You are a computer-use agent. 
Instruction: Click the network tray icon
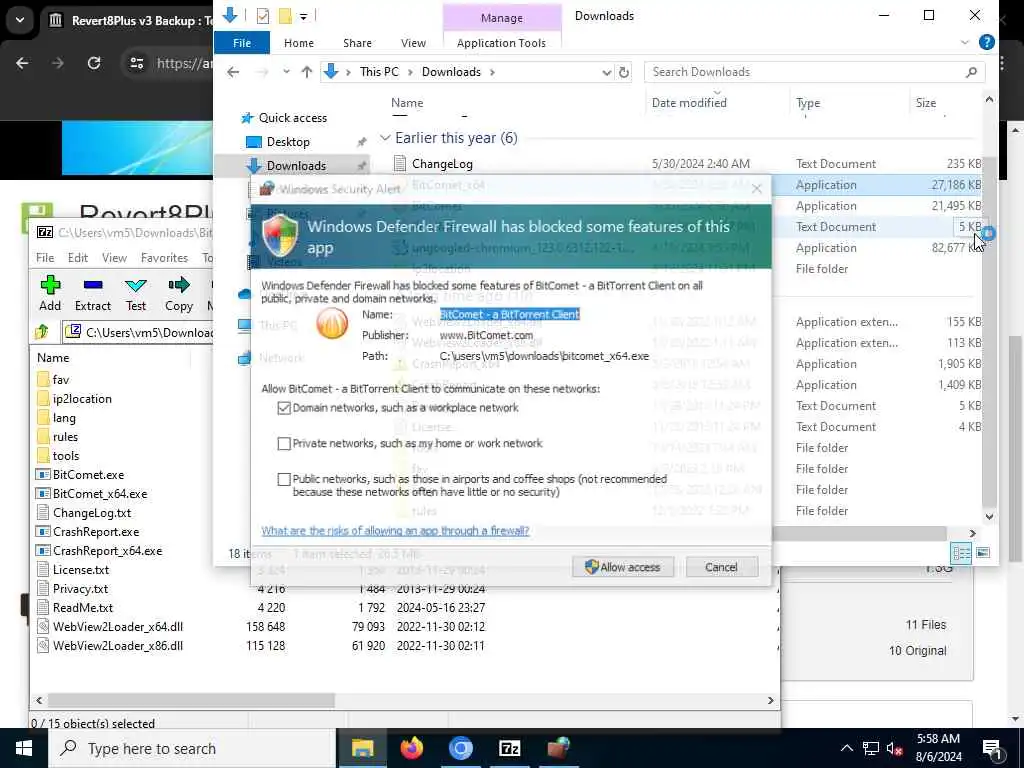(871, 748)
